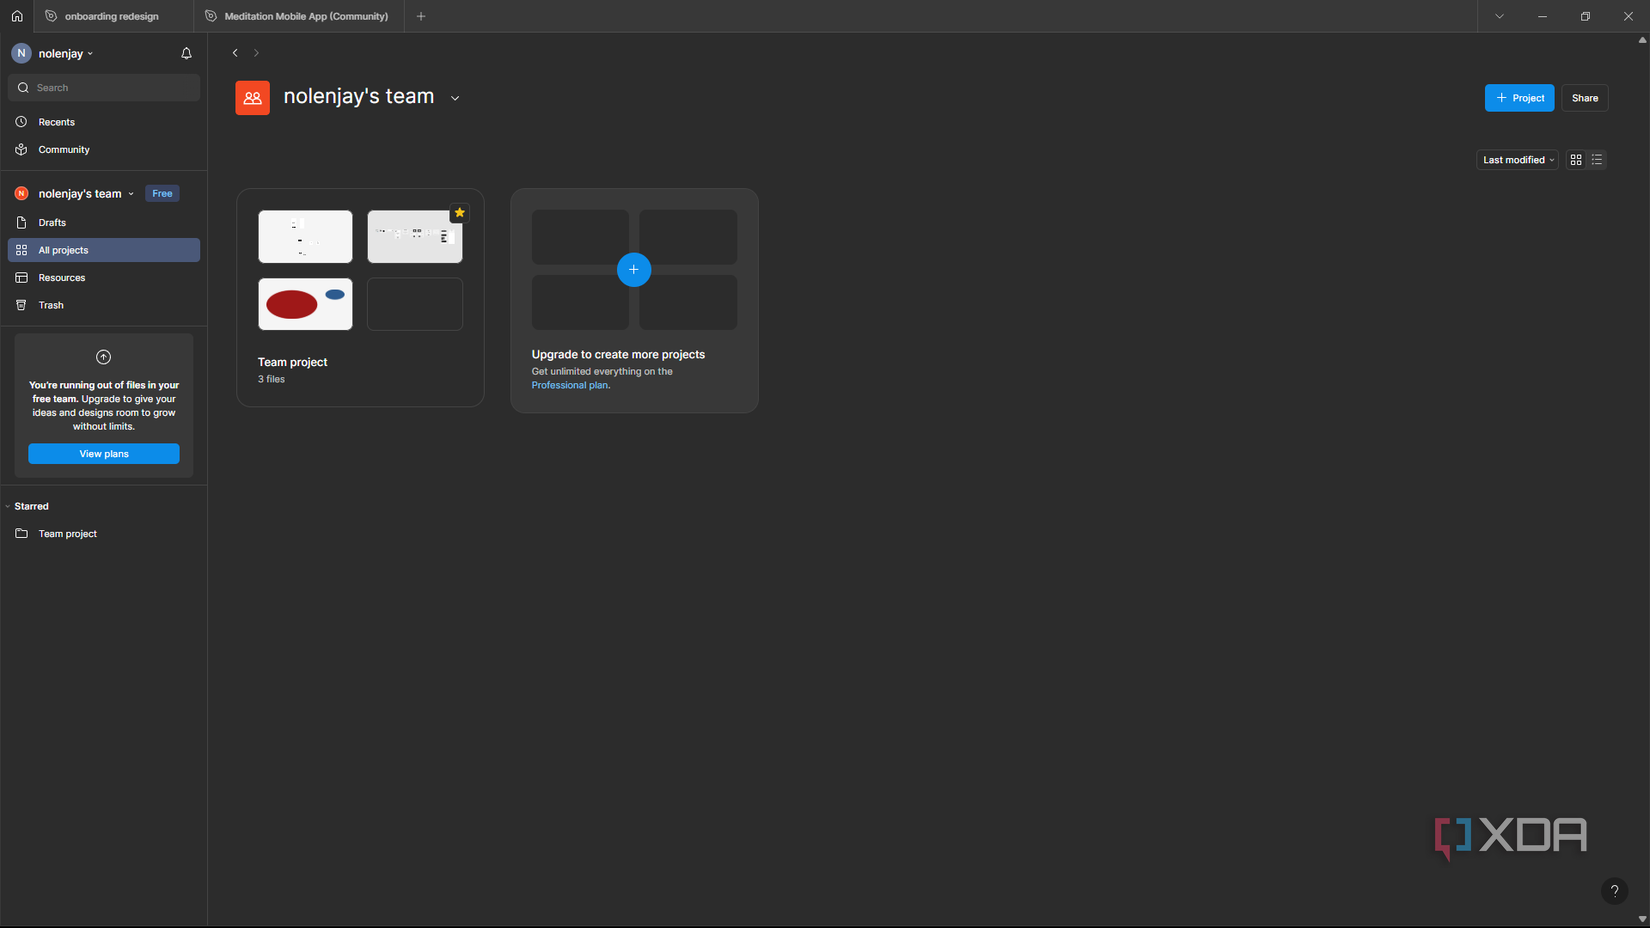The height and width of the screenshot is (928, 1650).
Task: Open the Trash
Action: [50, 305]
